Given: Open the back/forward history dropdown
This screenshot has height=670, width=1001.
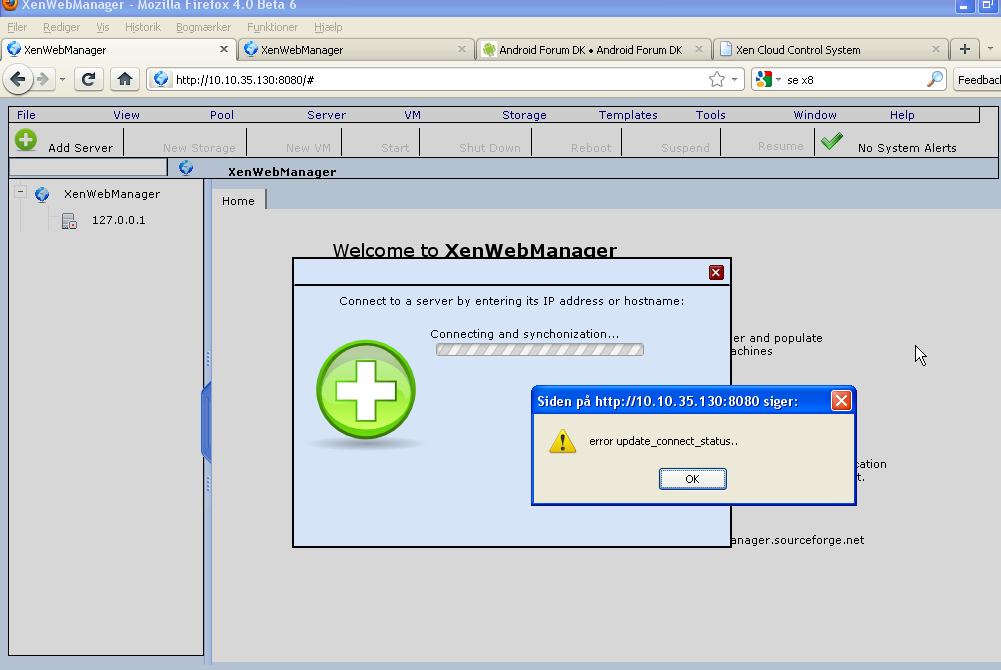Looking at the screenshot, I should click(x=62, y=79).
